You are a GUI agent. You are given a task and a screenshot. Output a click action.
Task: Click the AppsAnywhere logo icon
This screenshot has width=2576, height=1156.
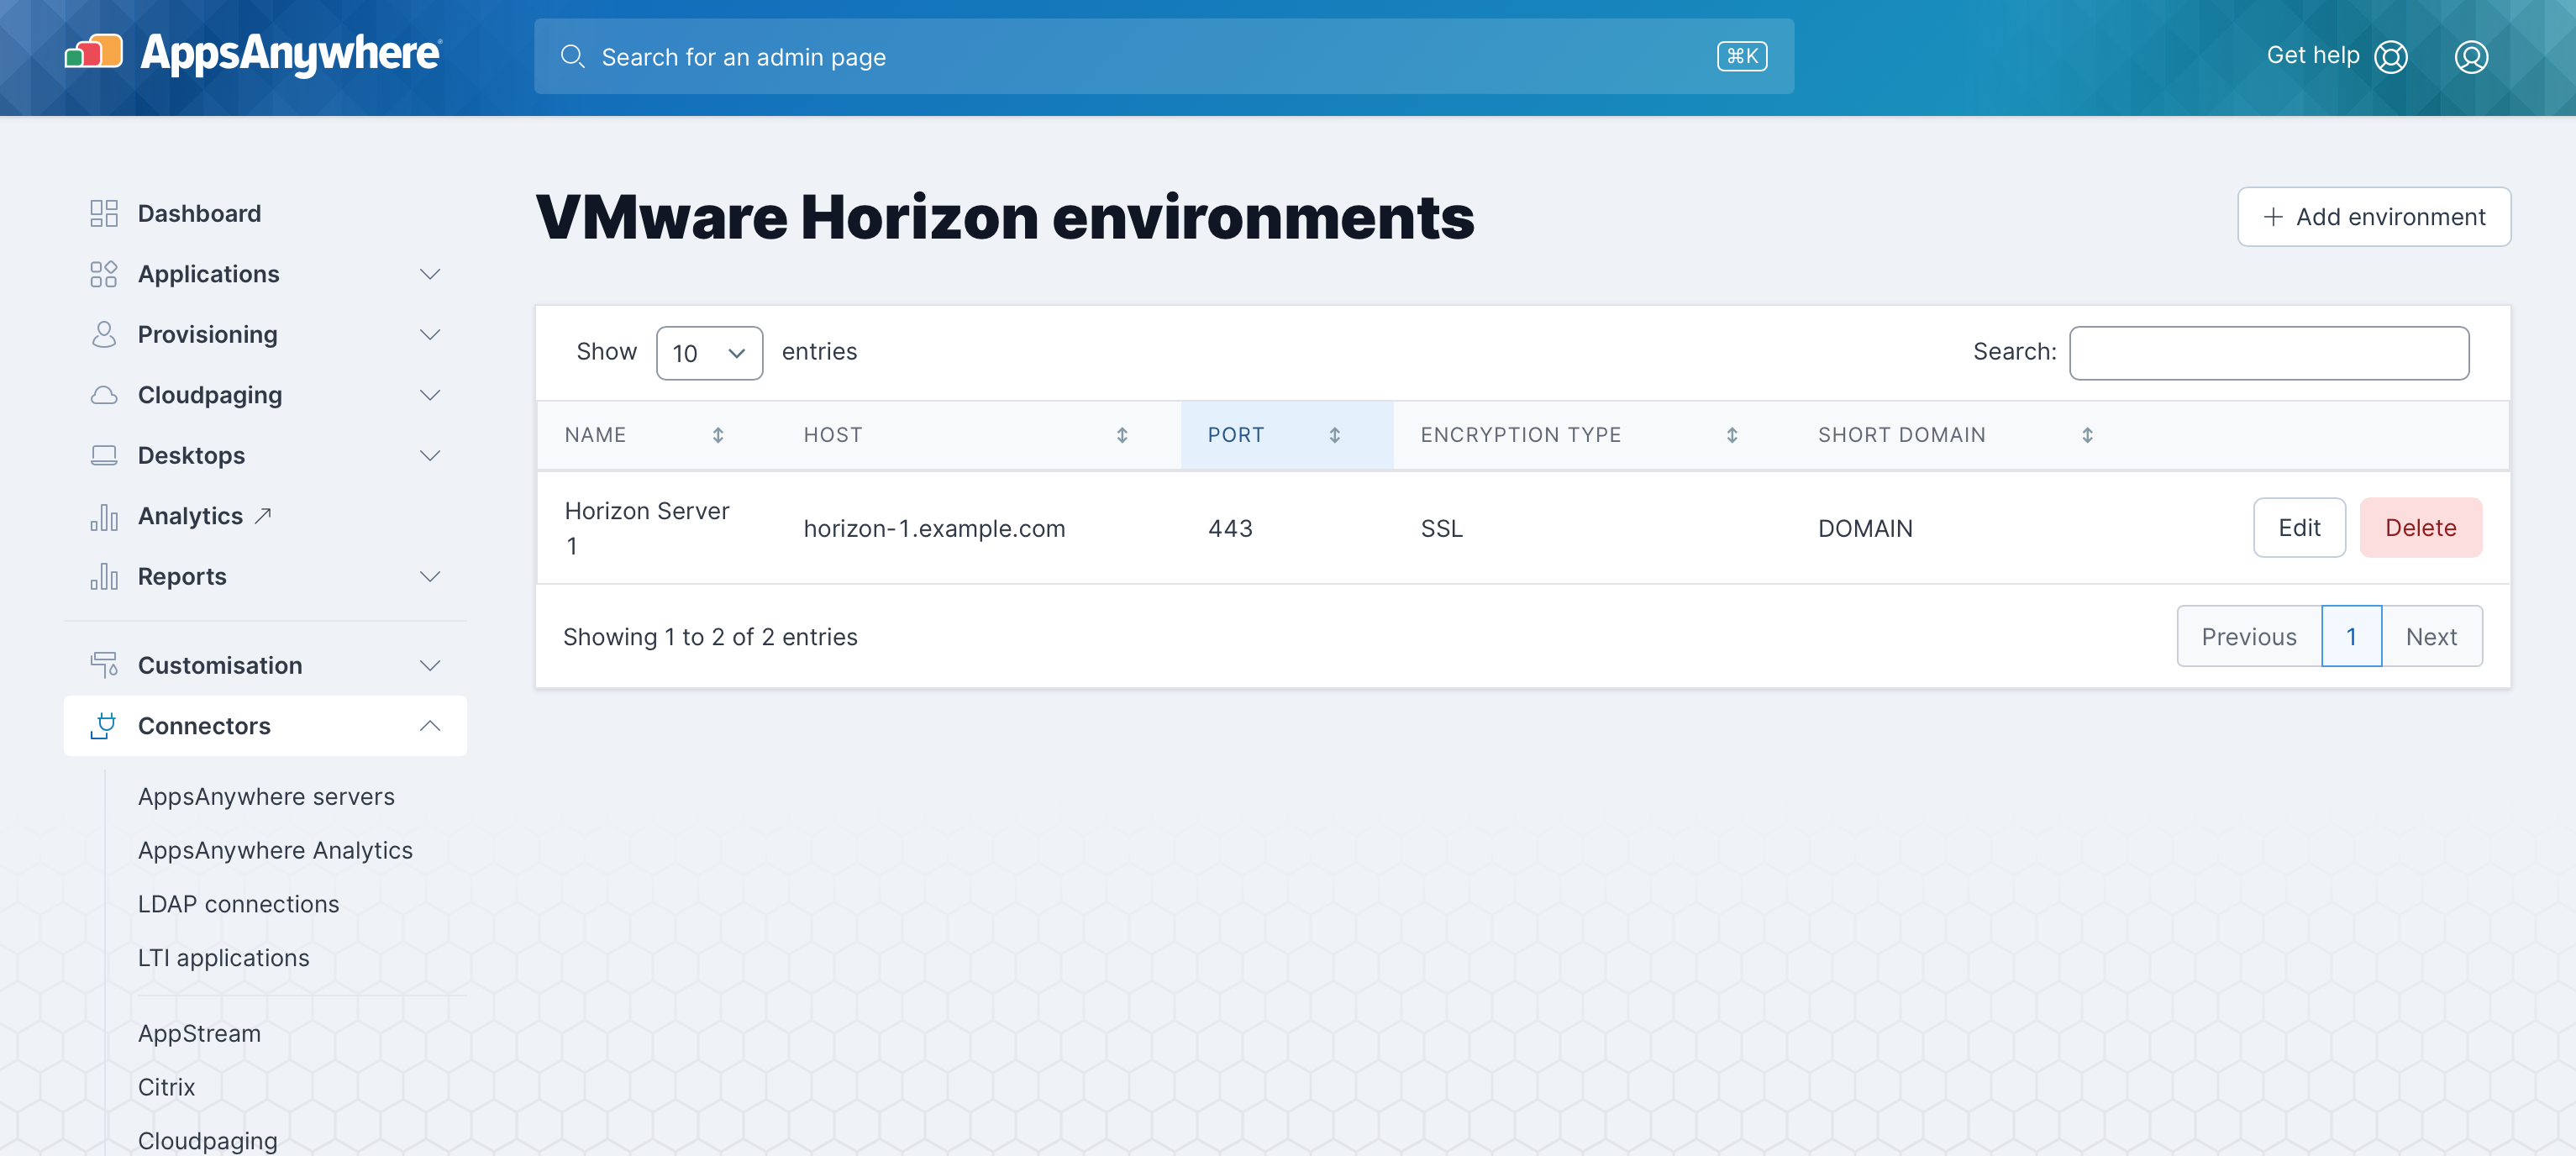[94, 53]
